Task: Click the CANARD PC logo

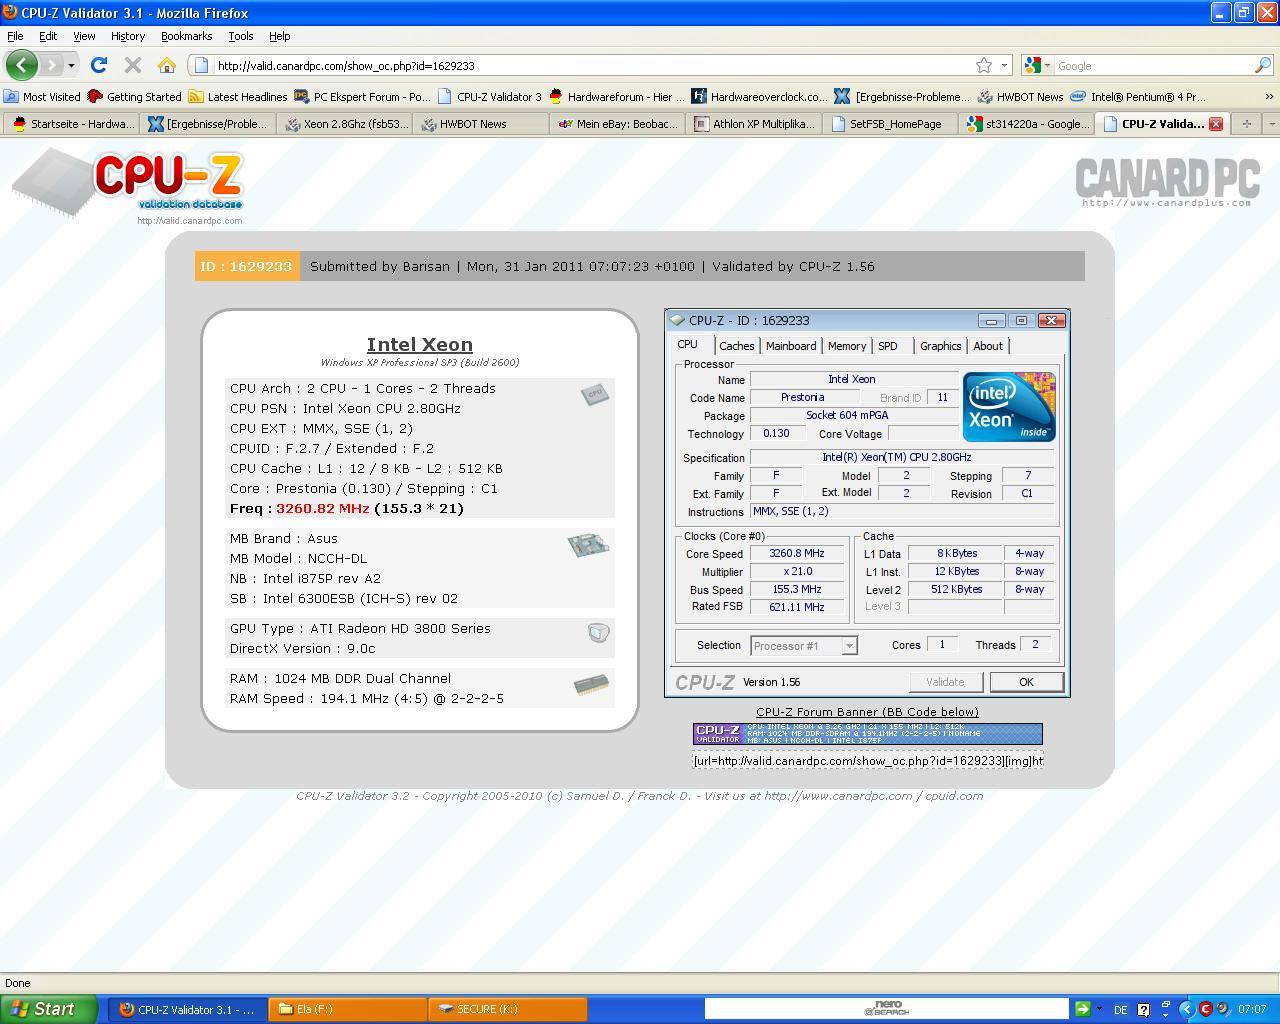Action: point(1167,183)
